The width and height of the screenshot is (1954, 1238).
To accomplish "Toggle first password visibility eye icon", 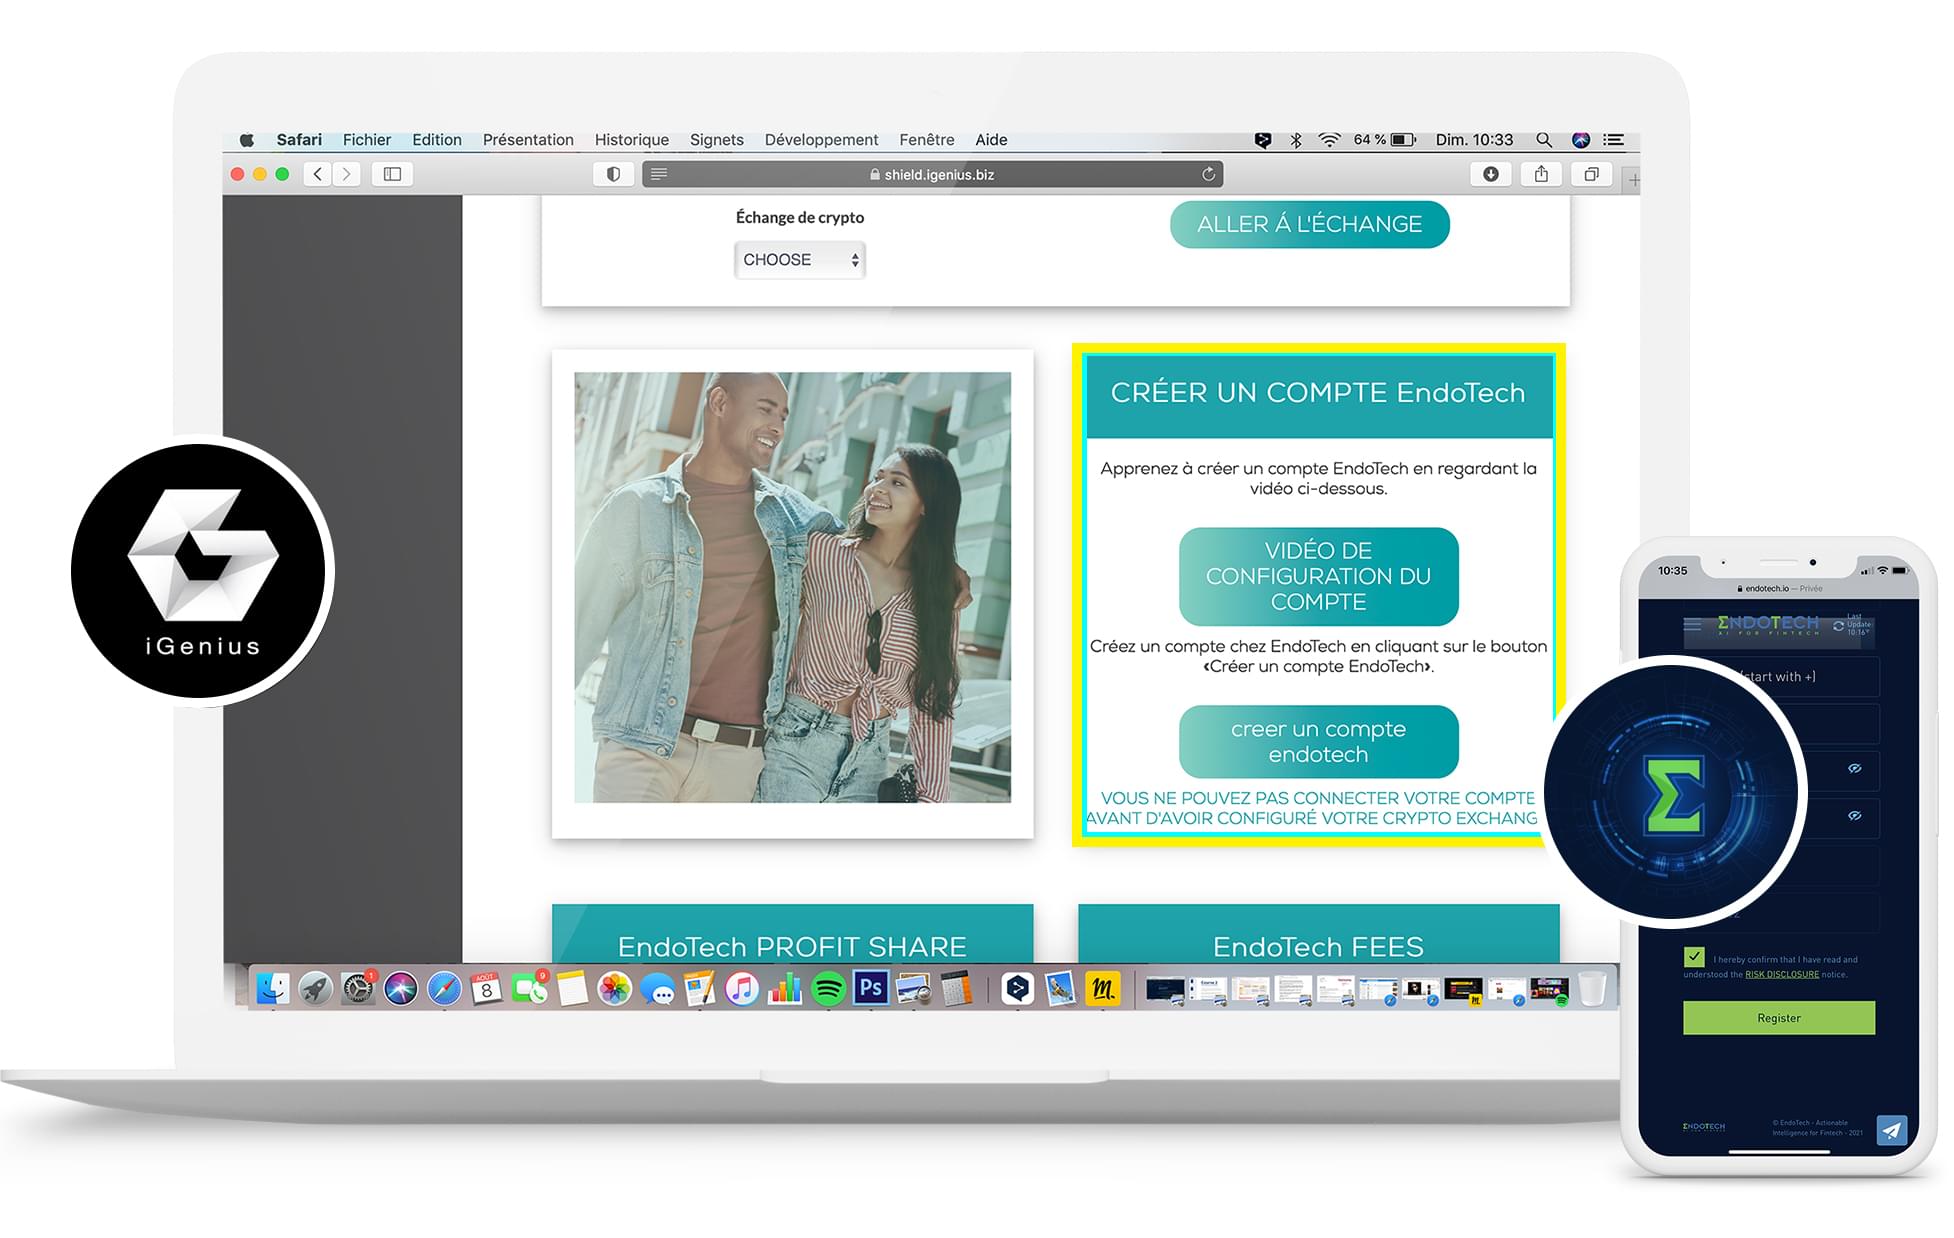I will 1854,769.
